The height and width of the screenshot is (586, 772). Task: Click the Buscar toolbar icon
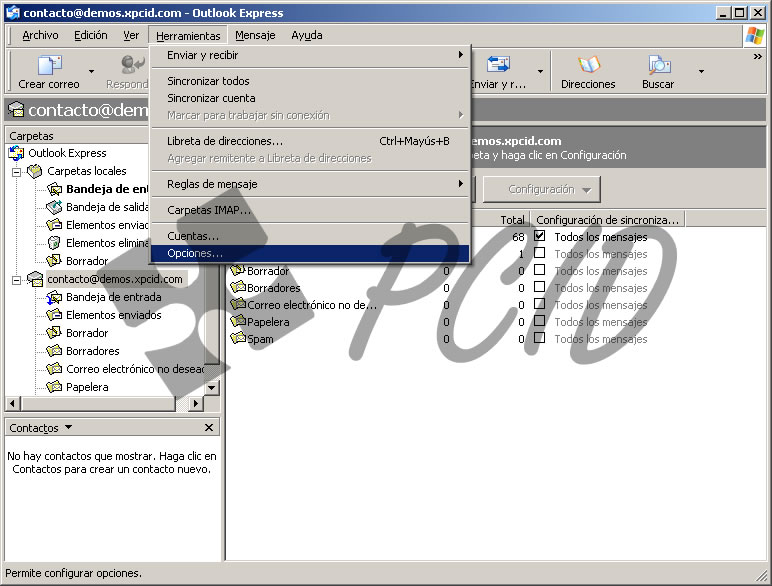click(659, 65)
